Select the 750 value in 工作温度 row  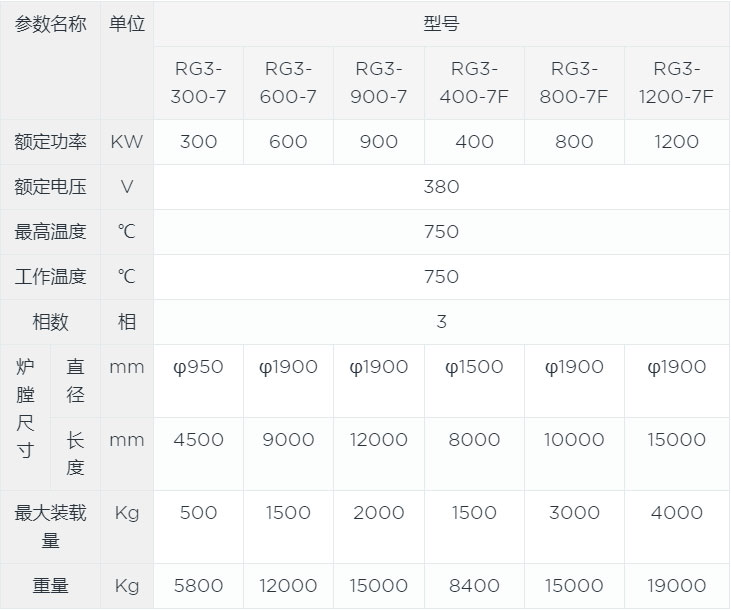click(x=441, y=277)
